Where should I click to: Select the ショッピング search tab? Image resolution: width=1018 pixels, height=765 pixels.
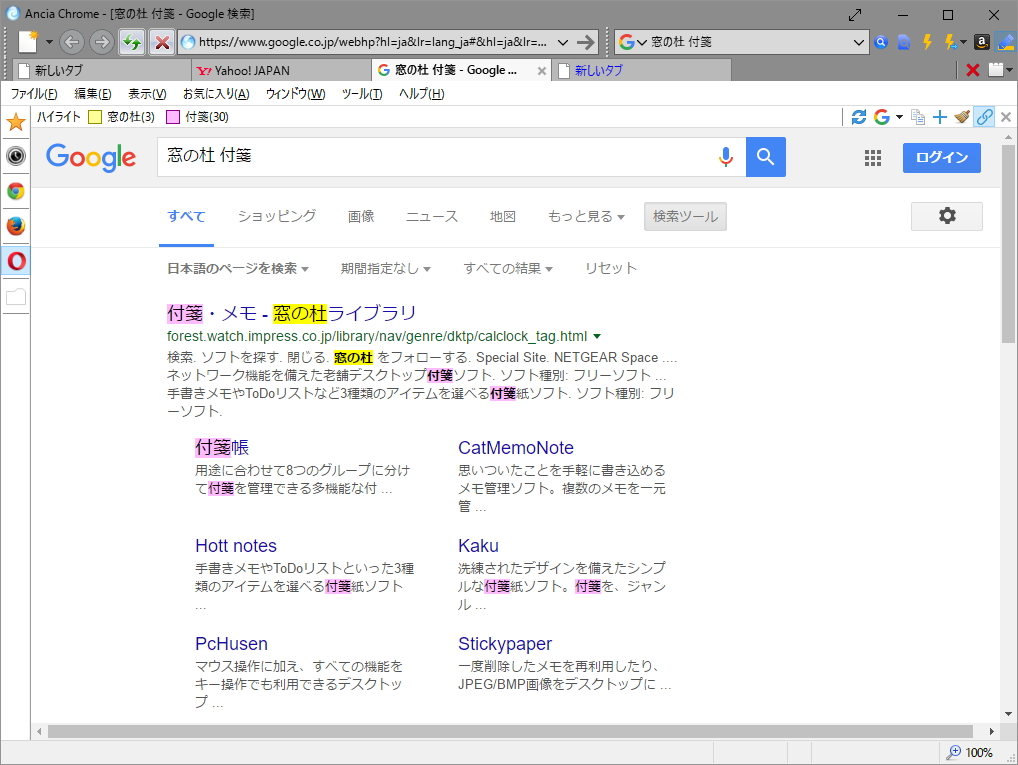click(277, 216)
